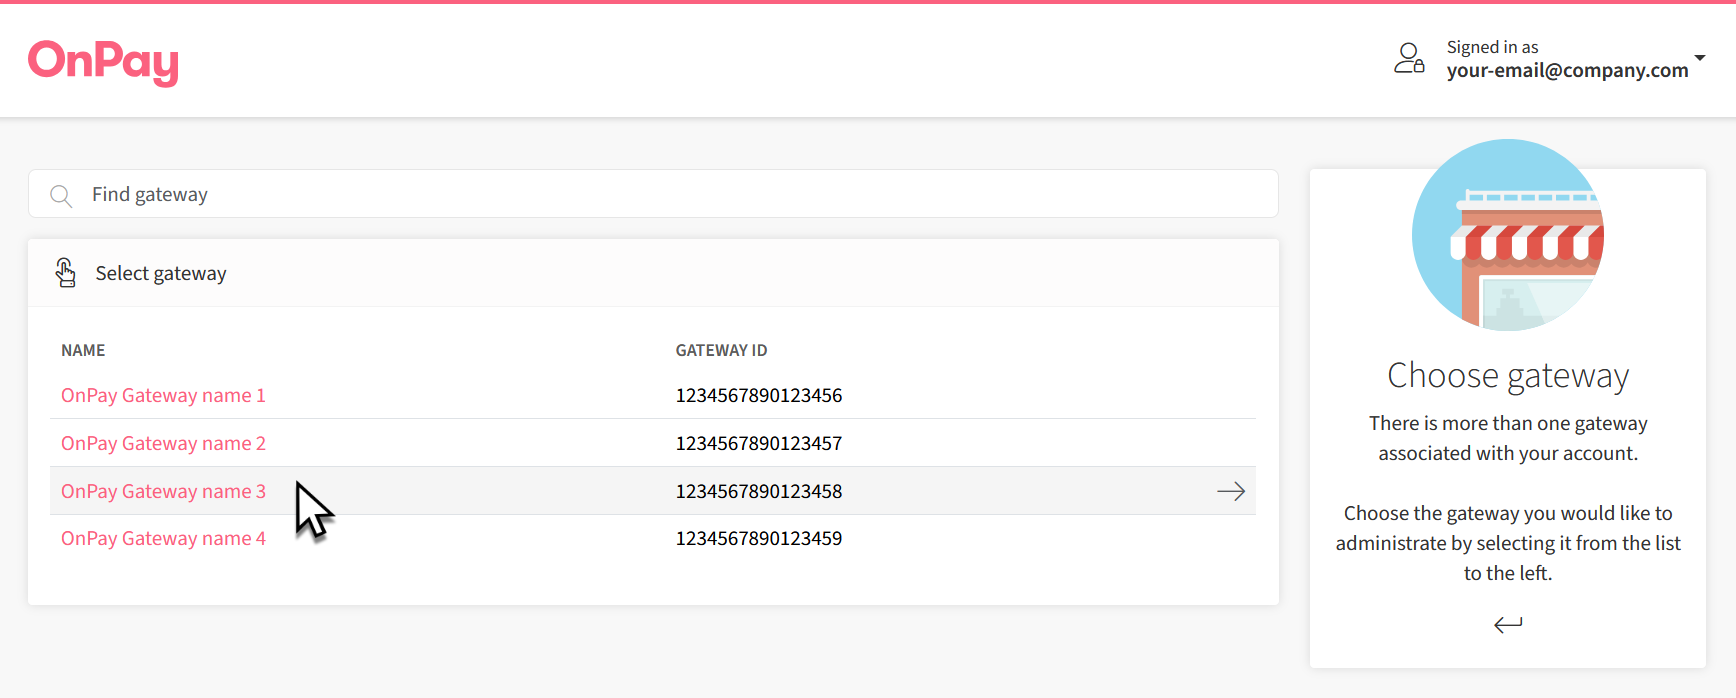Expand the account dropdown caret
1736x698 pixels.
click(x=1699, y=58)
